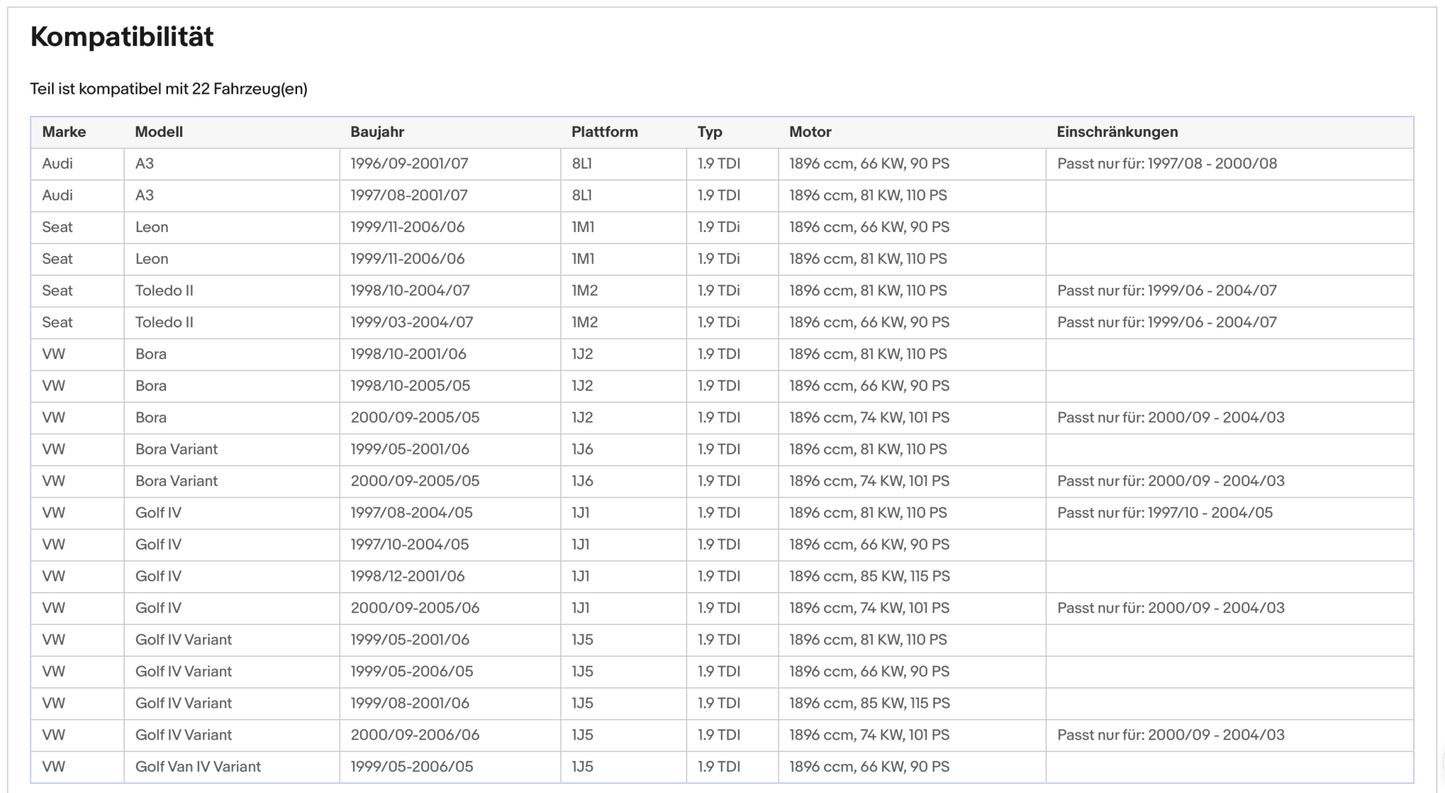Screen dimensions: 1445x793
Task: Click the 'Modell' column header
Action: 159,132
